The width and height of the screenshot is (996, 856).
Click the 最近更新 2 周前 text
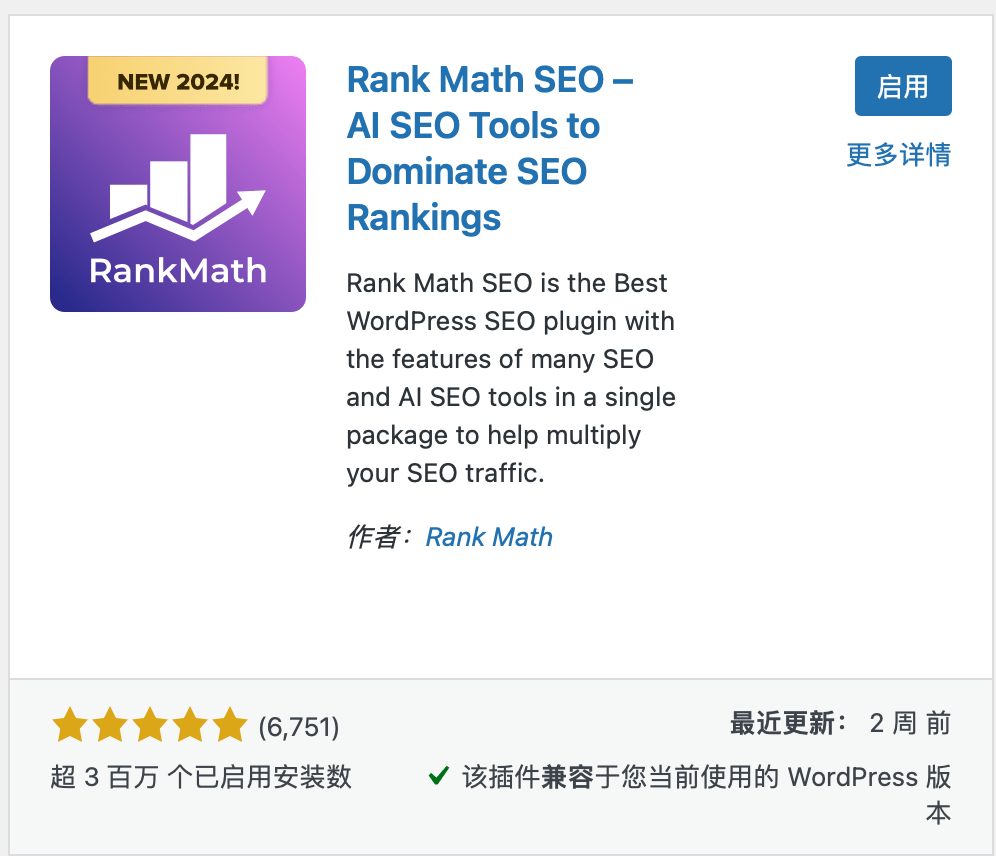click(x=840, y=723)
